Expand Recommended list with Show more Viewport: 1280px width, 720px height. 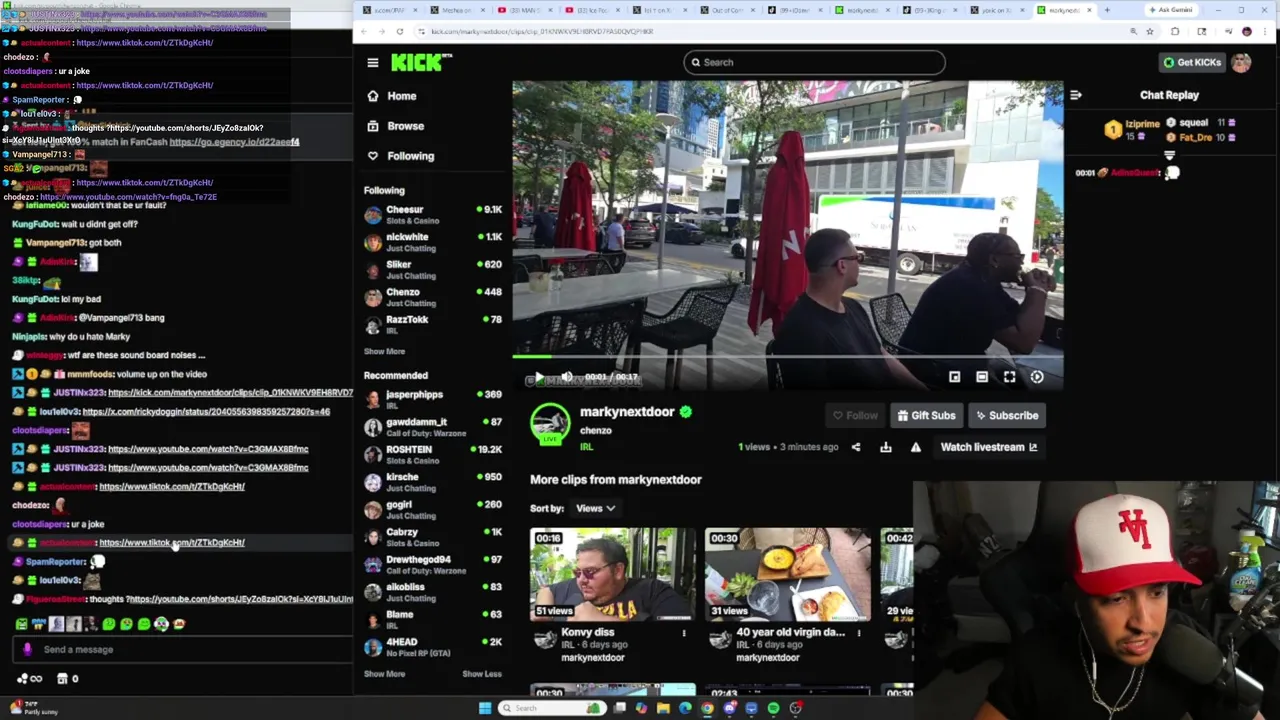click(x=384, y=674)
